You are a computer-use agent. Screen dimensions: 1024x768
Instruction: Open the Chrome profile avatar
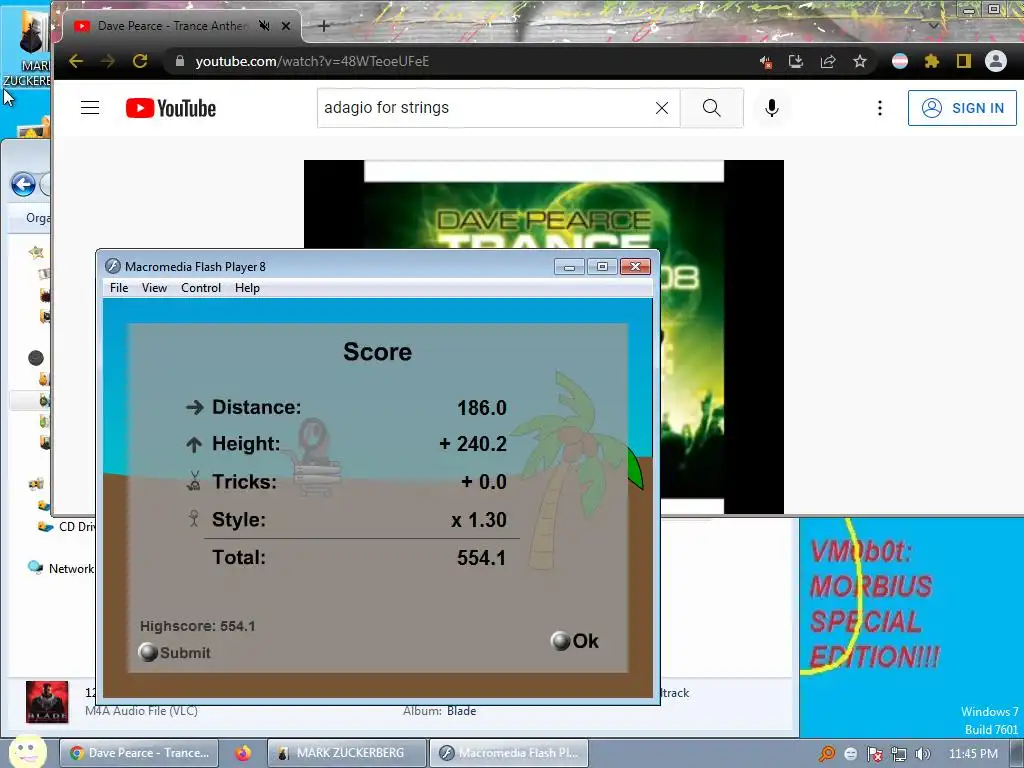click(x=995, y=61)
